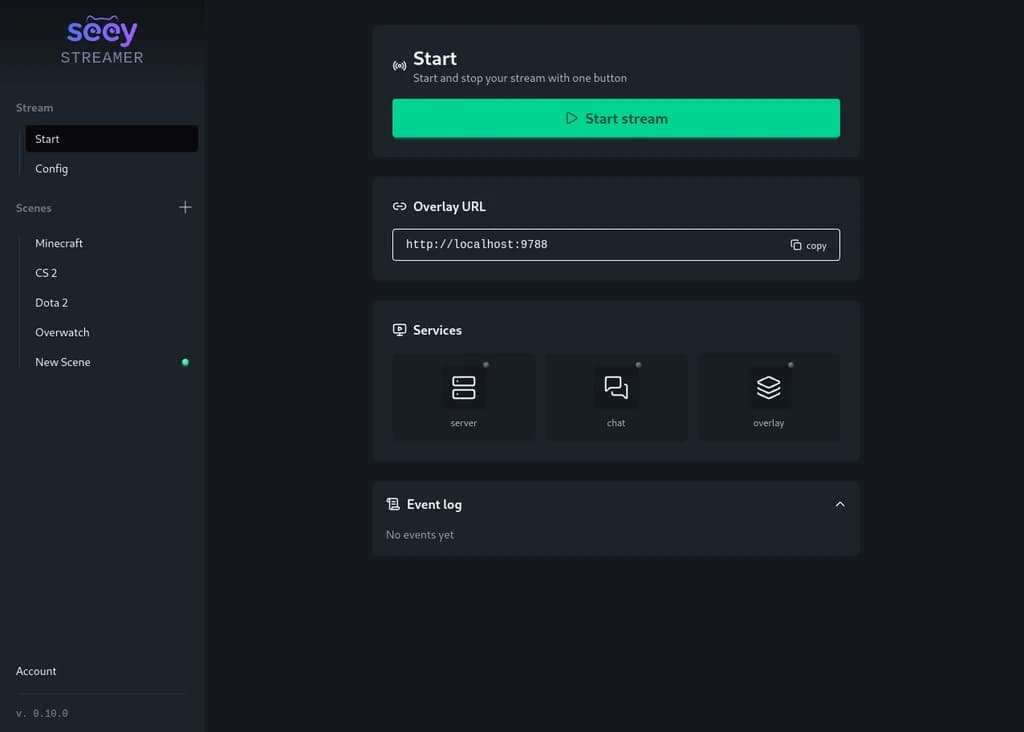
Task: Click the 'No events yet' message
Action: (419, 535)
